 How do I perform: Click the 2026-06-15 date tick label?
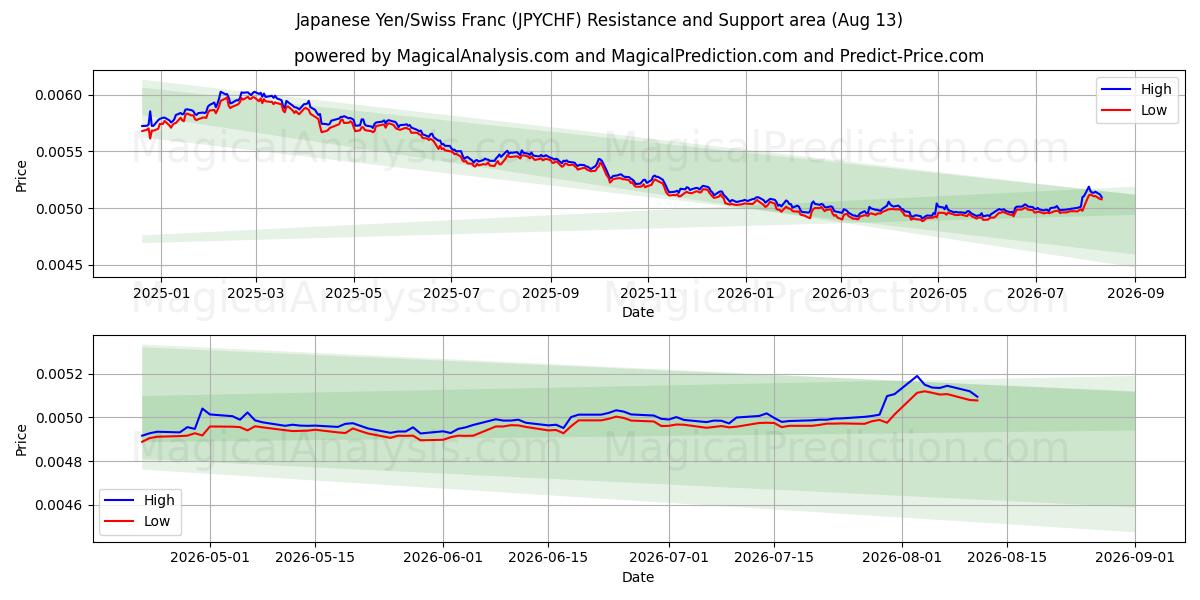(x=548, y=558)
